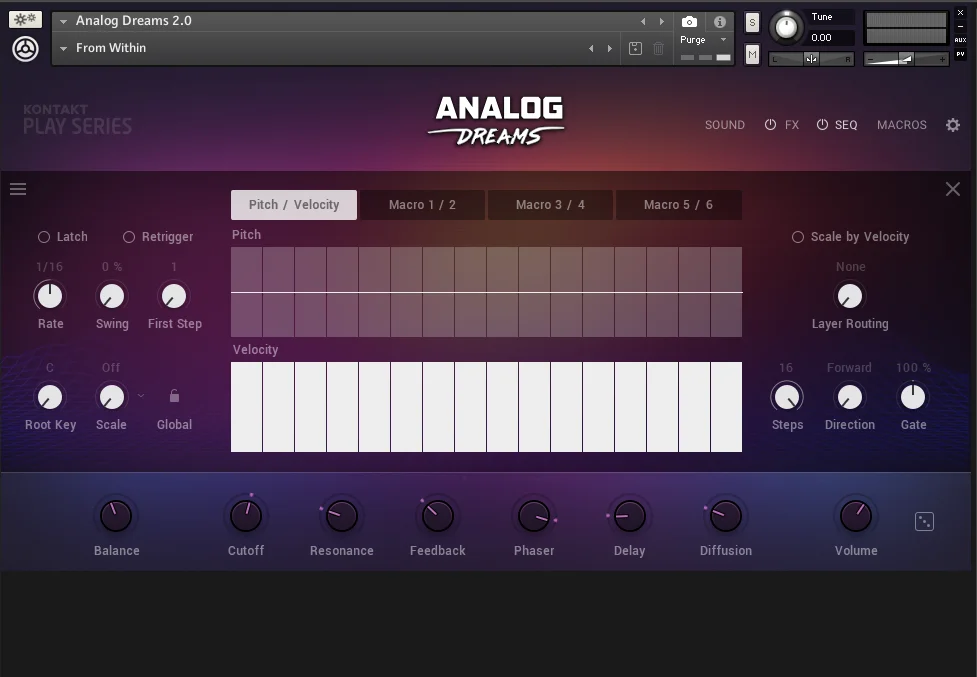Open the Scale chevron dropdown
The image size is (977, 677).
coord(141,395)
